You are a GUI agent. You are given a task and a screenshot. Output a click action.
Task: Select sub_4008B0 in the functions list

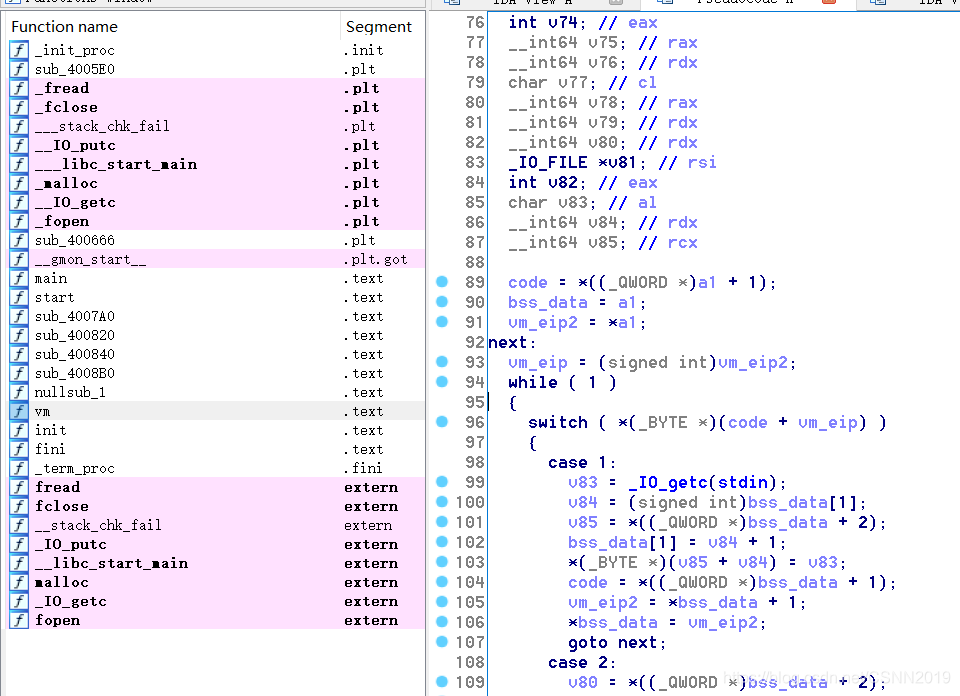click(216, 373)
